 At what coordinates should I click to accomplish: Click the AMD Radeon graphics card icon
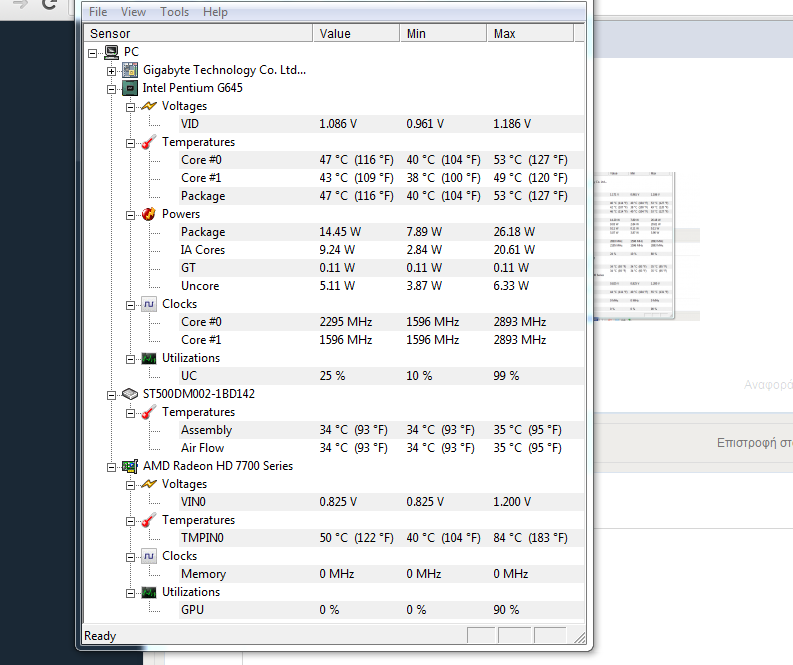[x=130, y=466]
